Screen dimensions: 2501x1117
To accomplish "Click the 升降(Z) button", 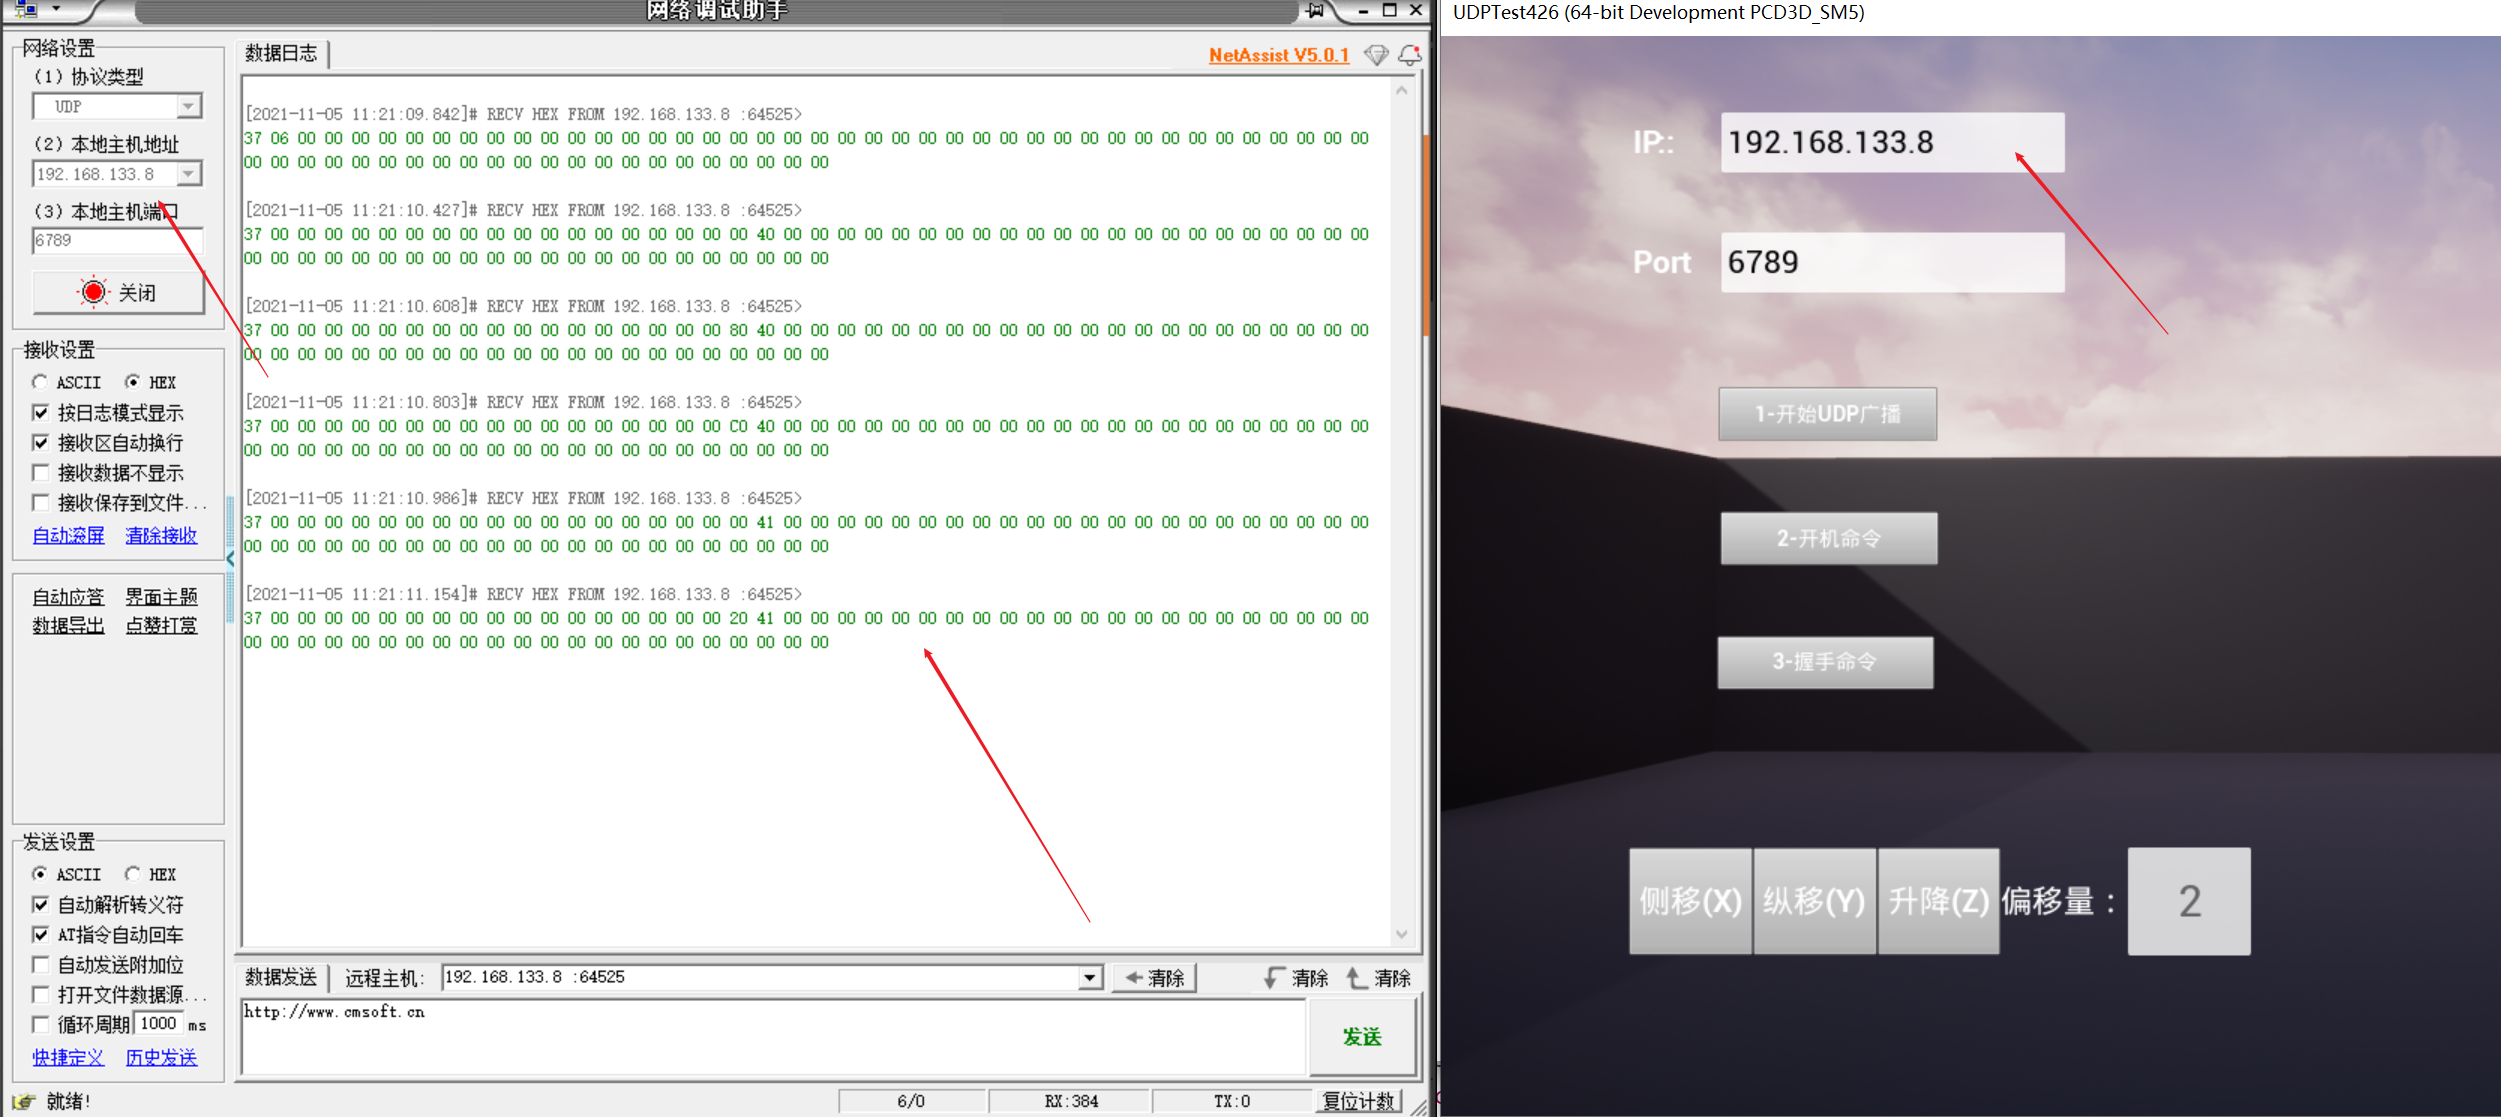I will 1939,901.
